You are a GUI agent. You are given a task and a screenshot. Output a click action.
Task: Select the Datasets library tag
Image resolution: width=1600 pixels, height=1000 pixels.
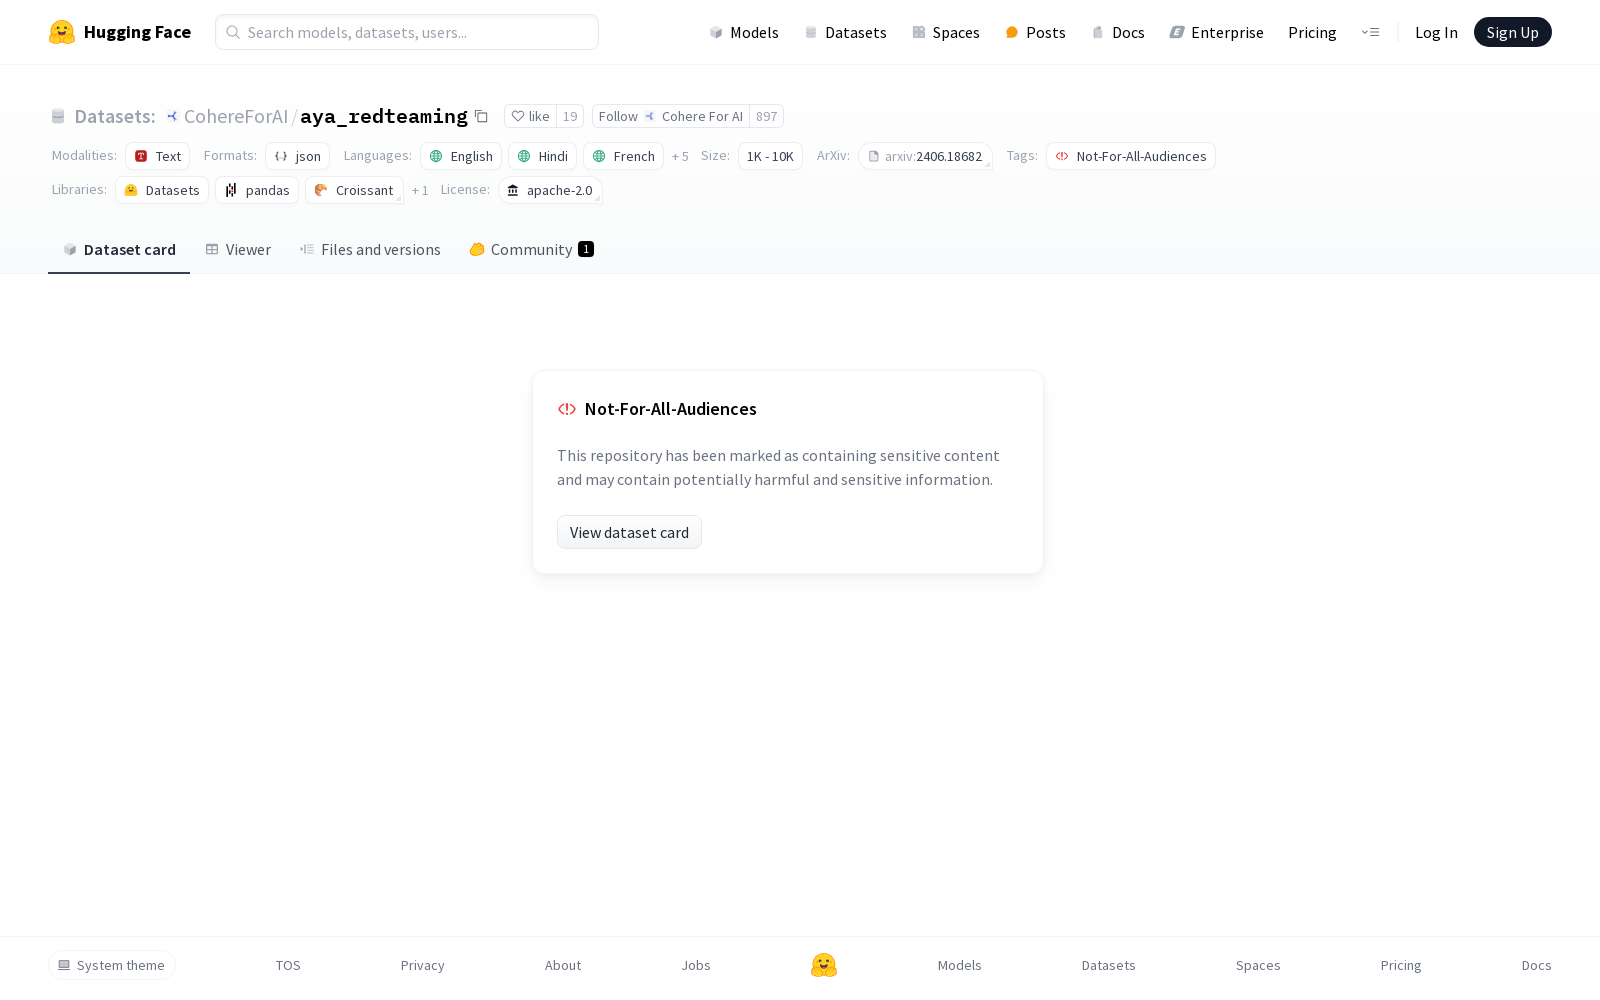[x=162, y=190]
